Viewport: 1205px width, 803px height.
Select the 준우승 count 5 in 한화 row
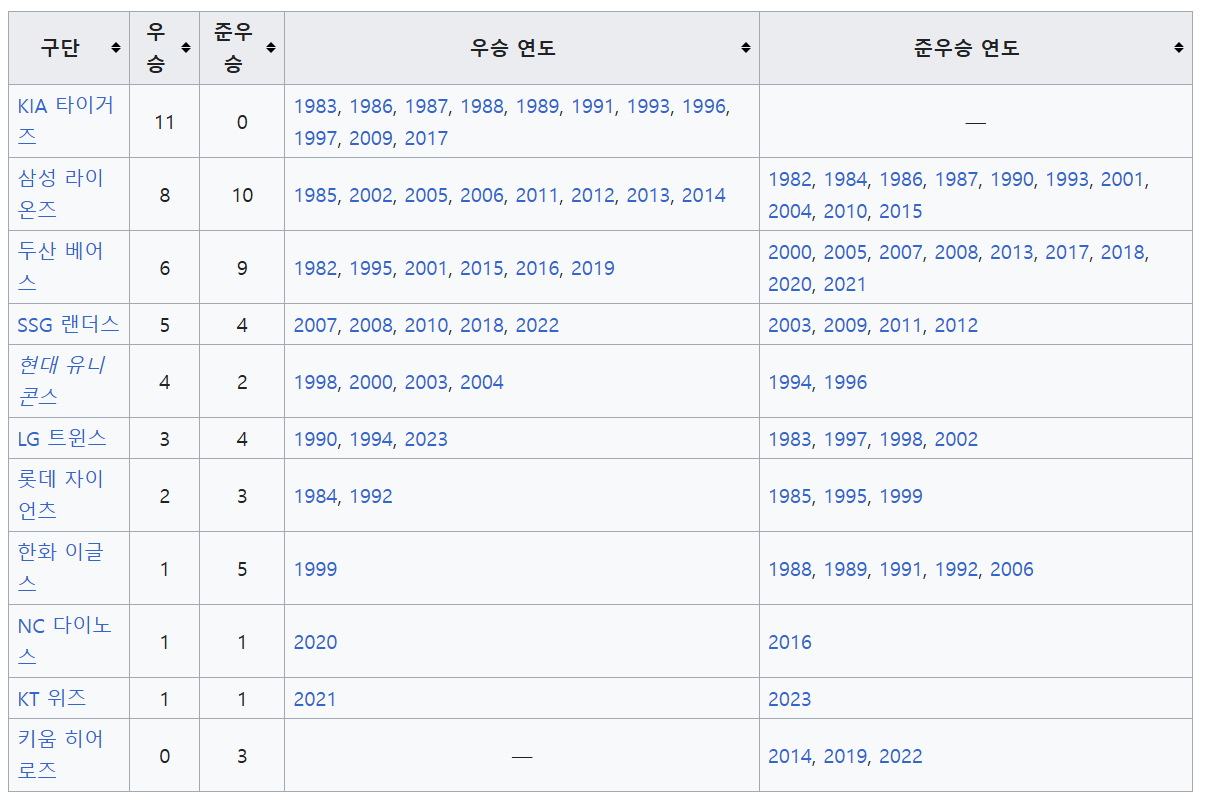point(242,569)
